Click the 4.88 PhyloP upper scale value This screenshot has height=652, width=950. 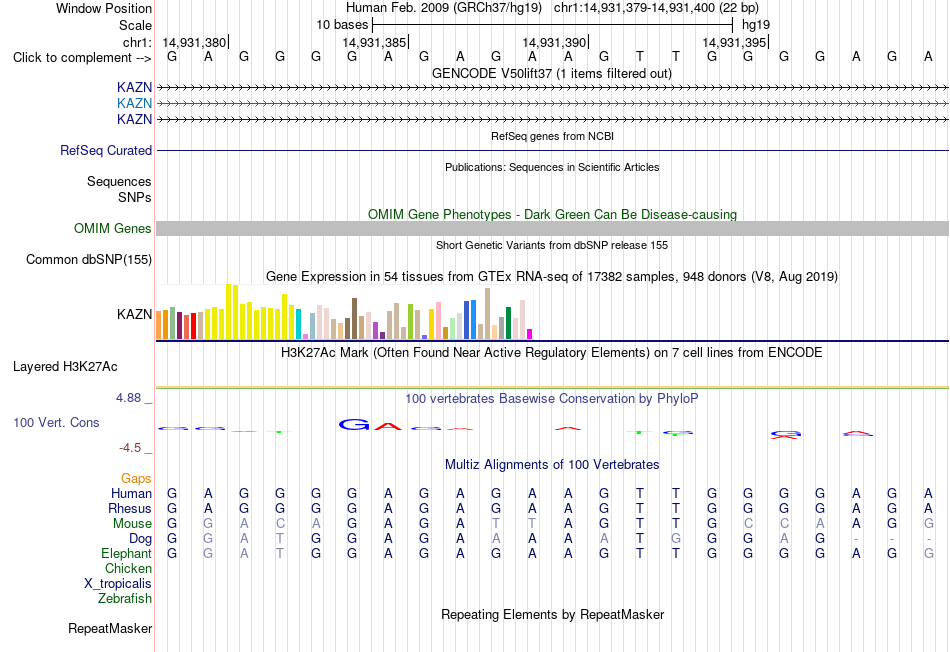tap(128, 398)
